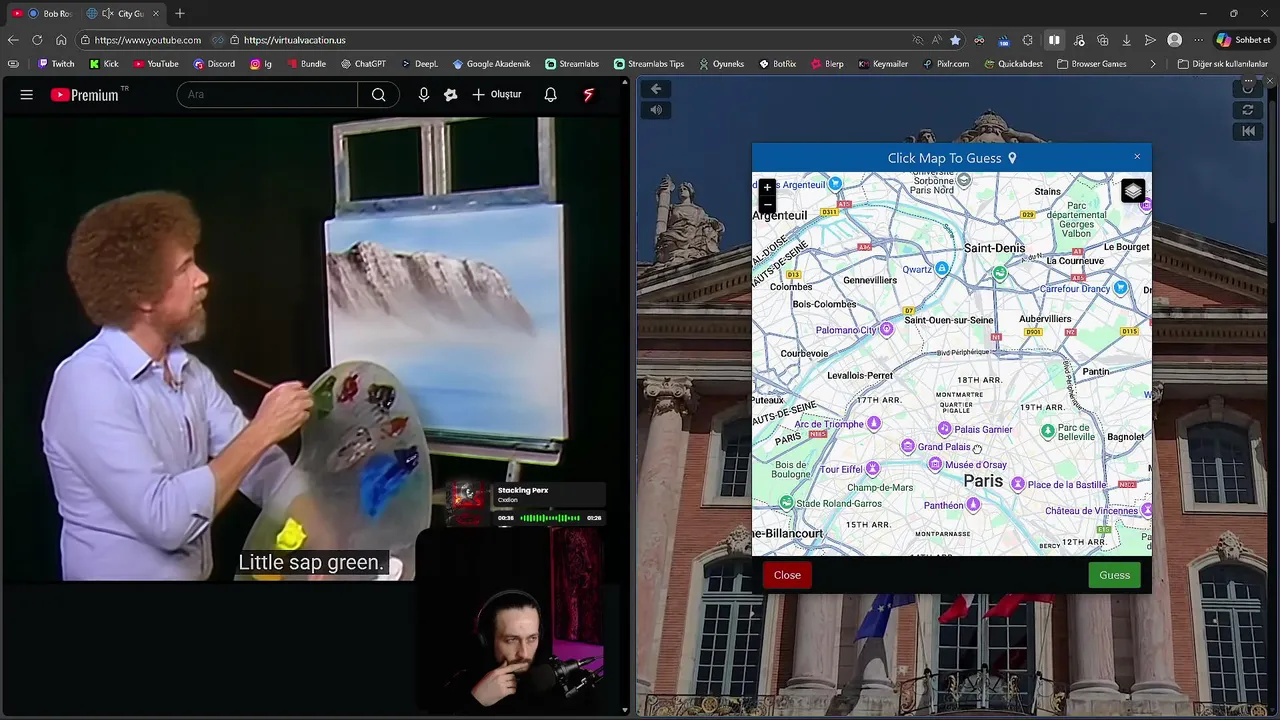
Task: Go to the browser home page
Action: 61,40
